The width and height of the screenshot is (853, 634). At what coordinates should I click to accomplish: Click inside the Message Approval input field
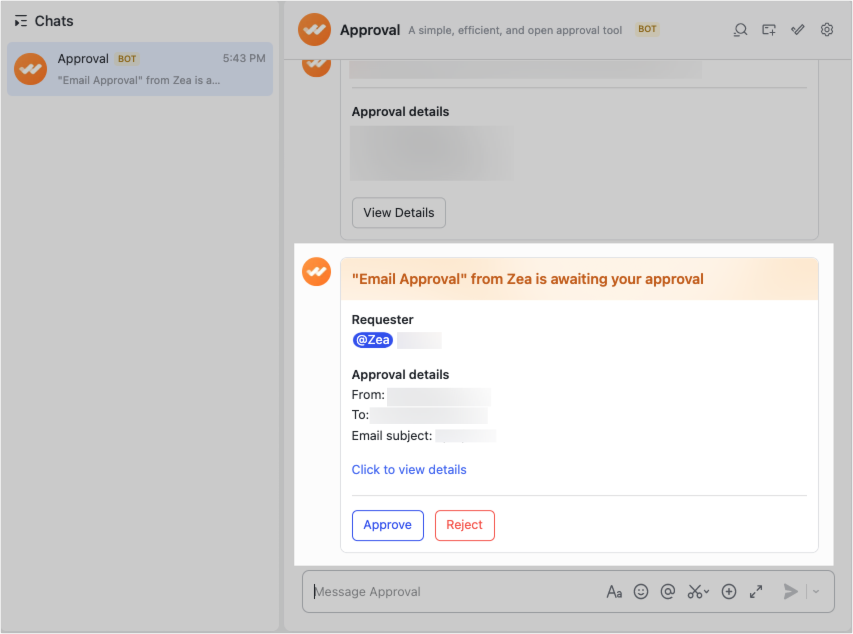point(450,591)
